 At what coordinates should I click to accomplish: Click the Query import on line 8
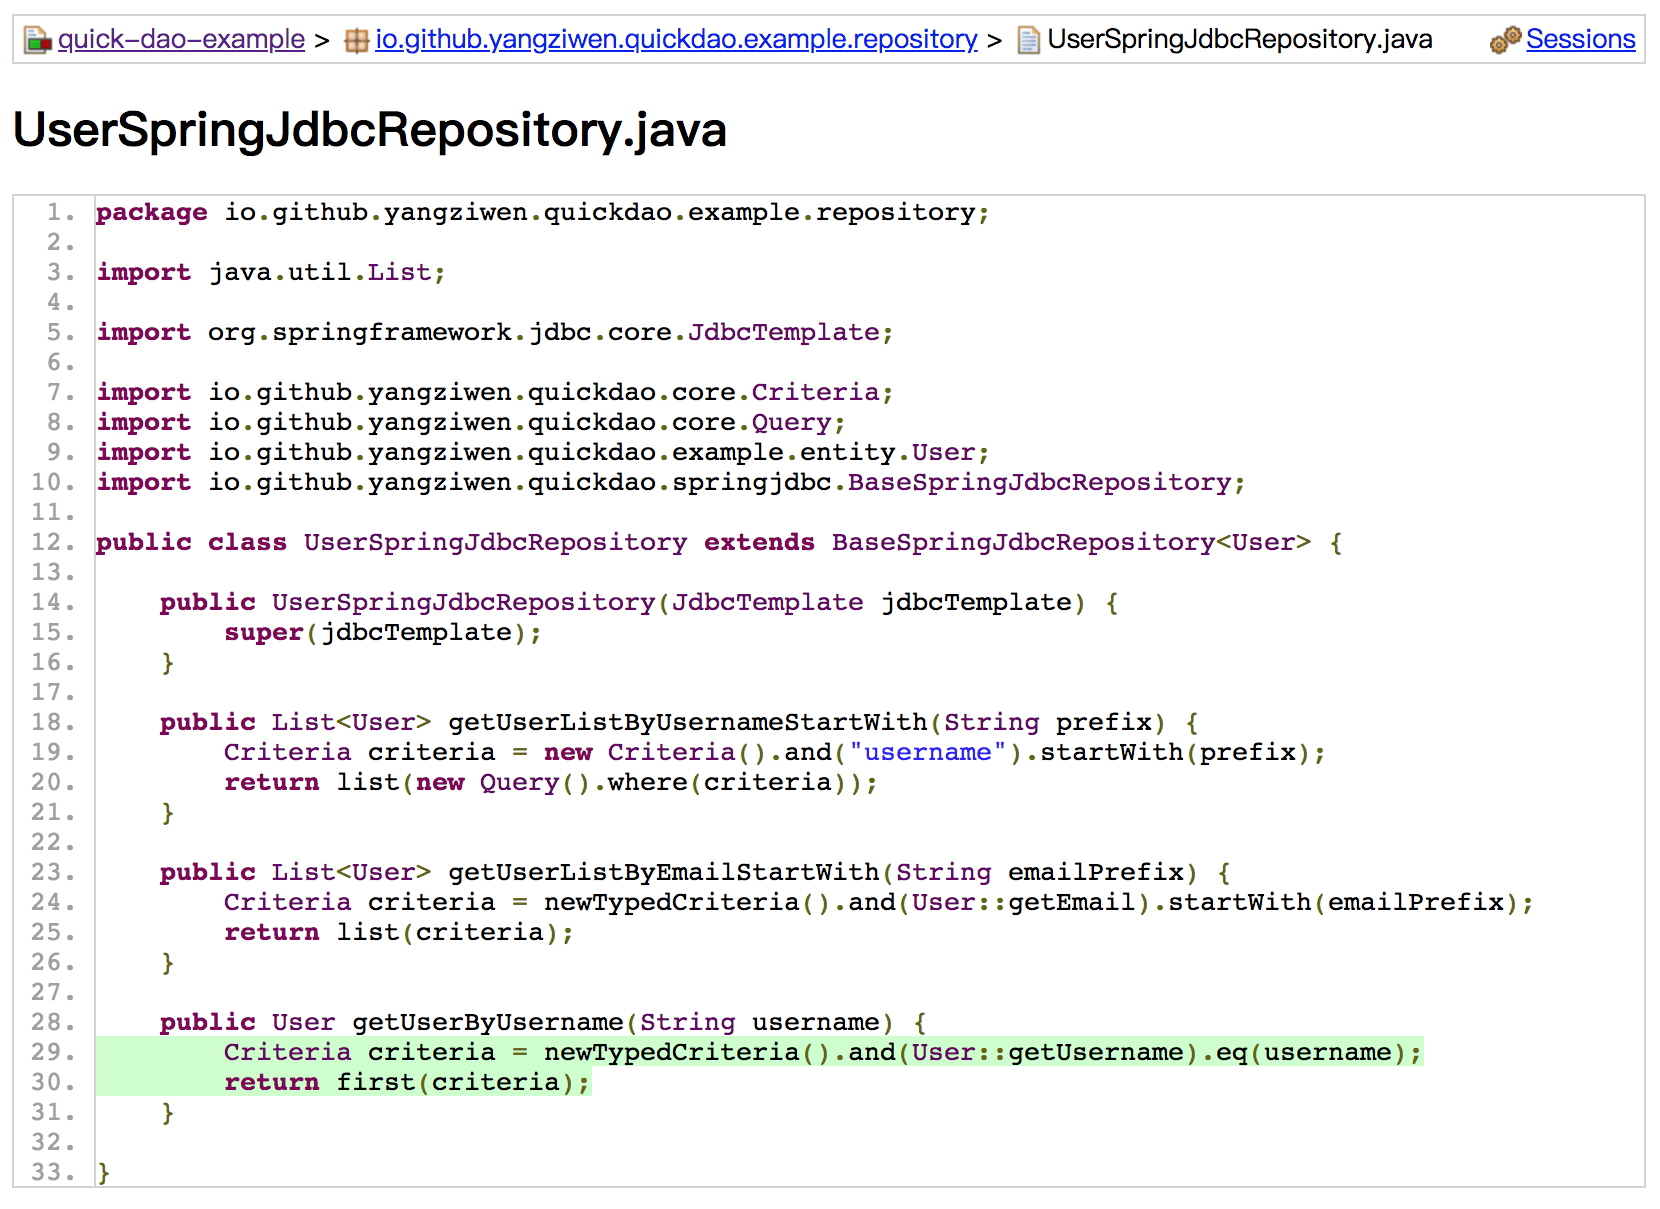pos(471,423)
